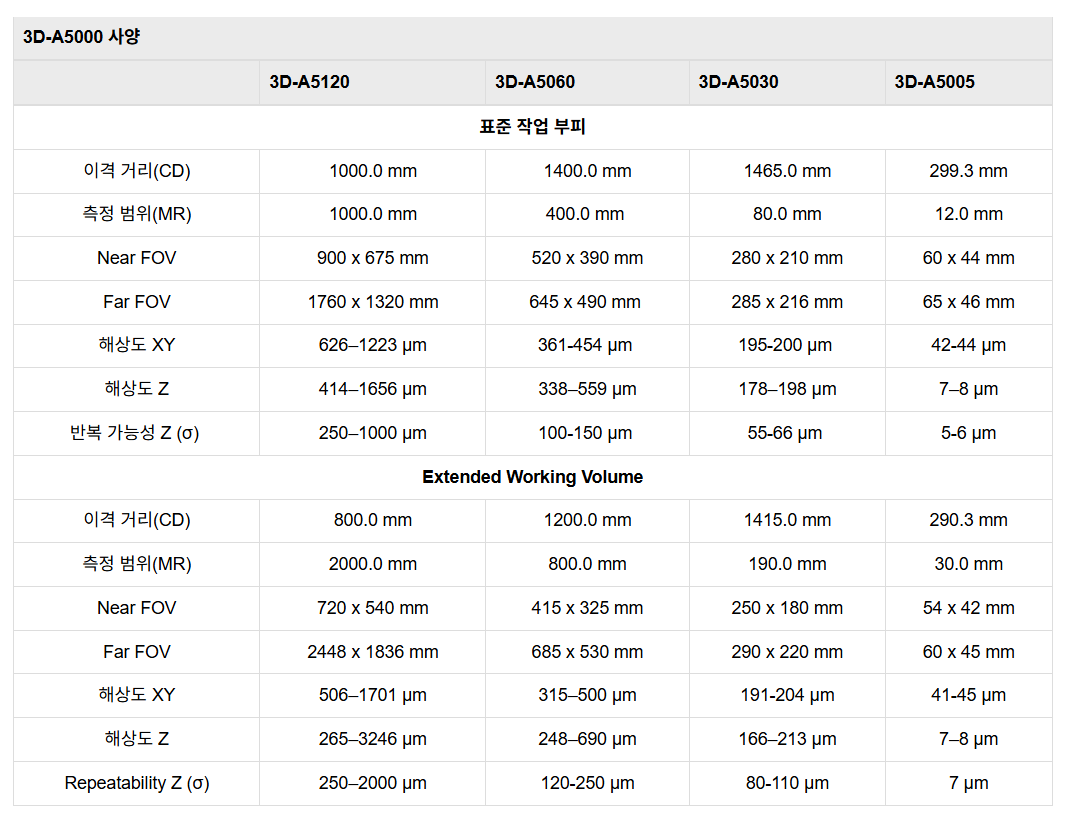Select the 299.3 mm cell
Screen dimensions: 1074x821
click(x=968, y=171)
